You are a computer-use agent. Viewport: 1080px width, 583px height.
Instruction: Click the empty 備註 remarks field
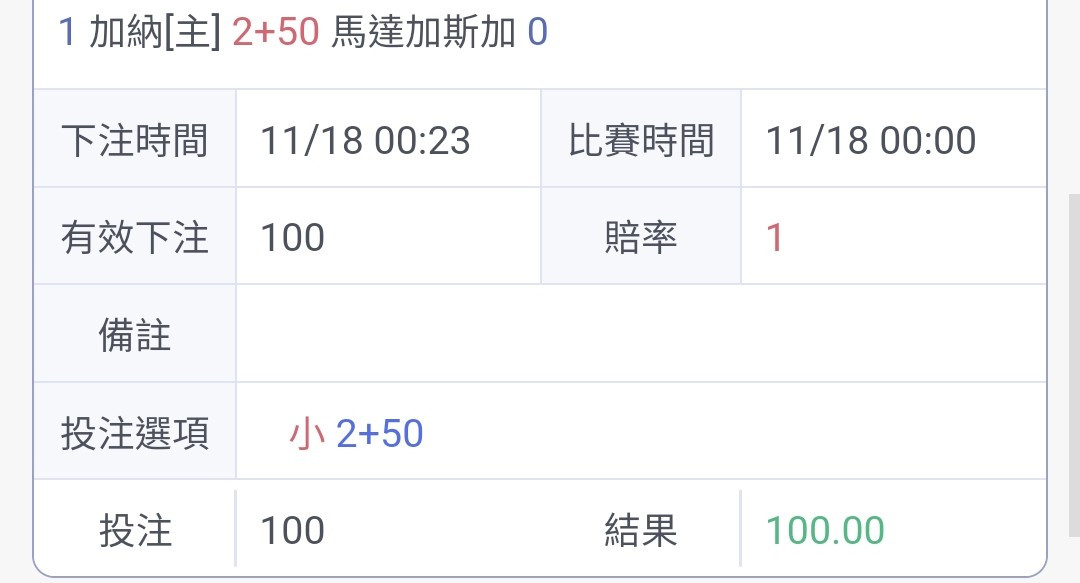pos(641,334)
